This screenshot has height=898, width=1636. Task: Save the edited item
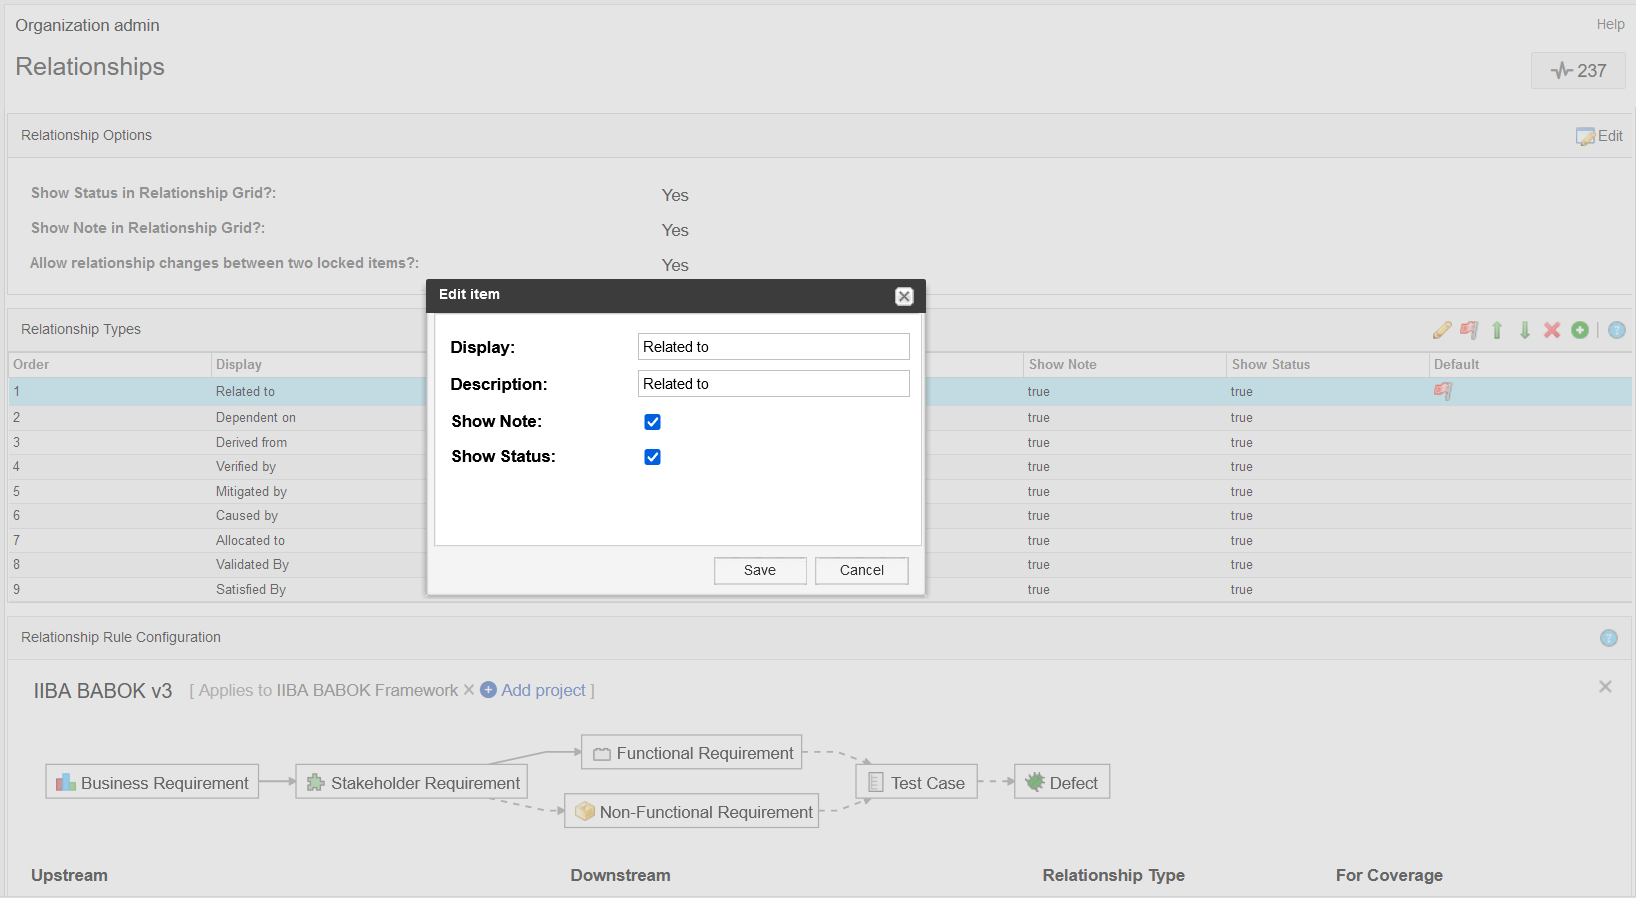(760, 570)
